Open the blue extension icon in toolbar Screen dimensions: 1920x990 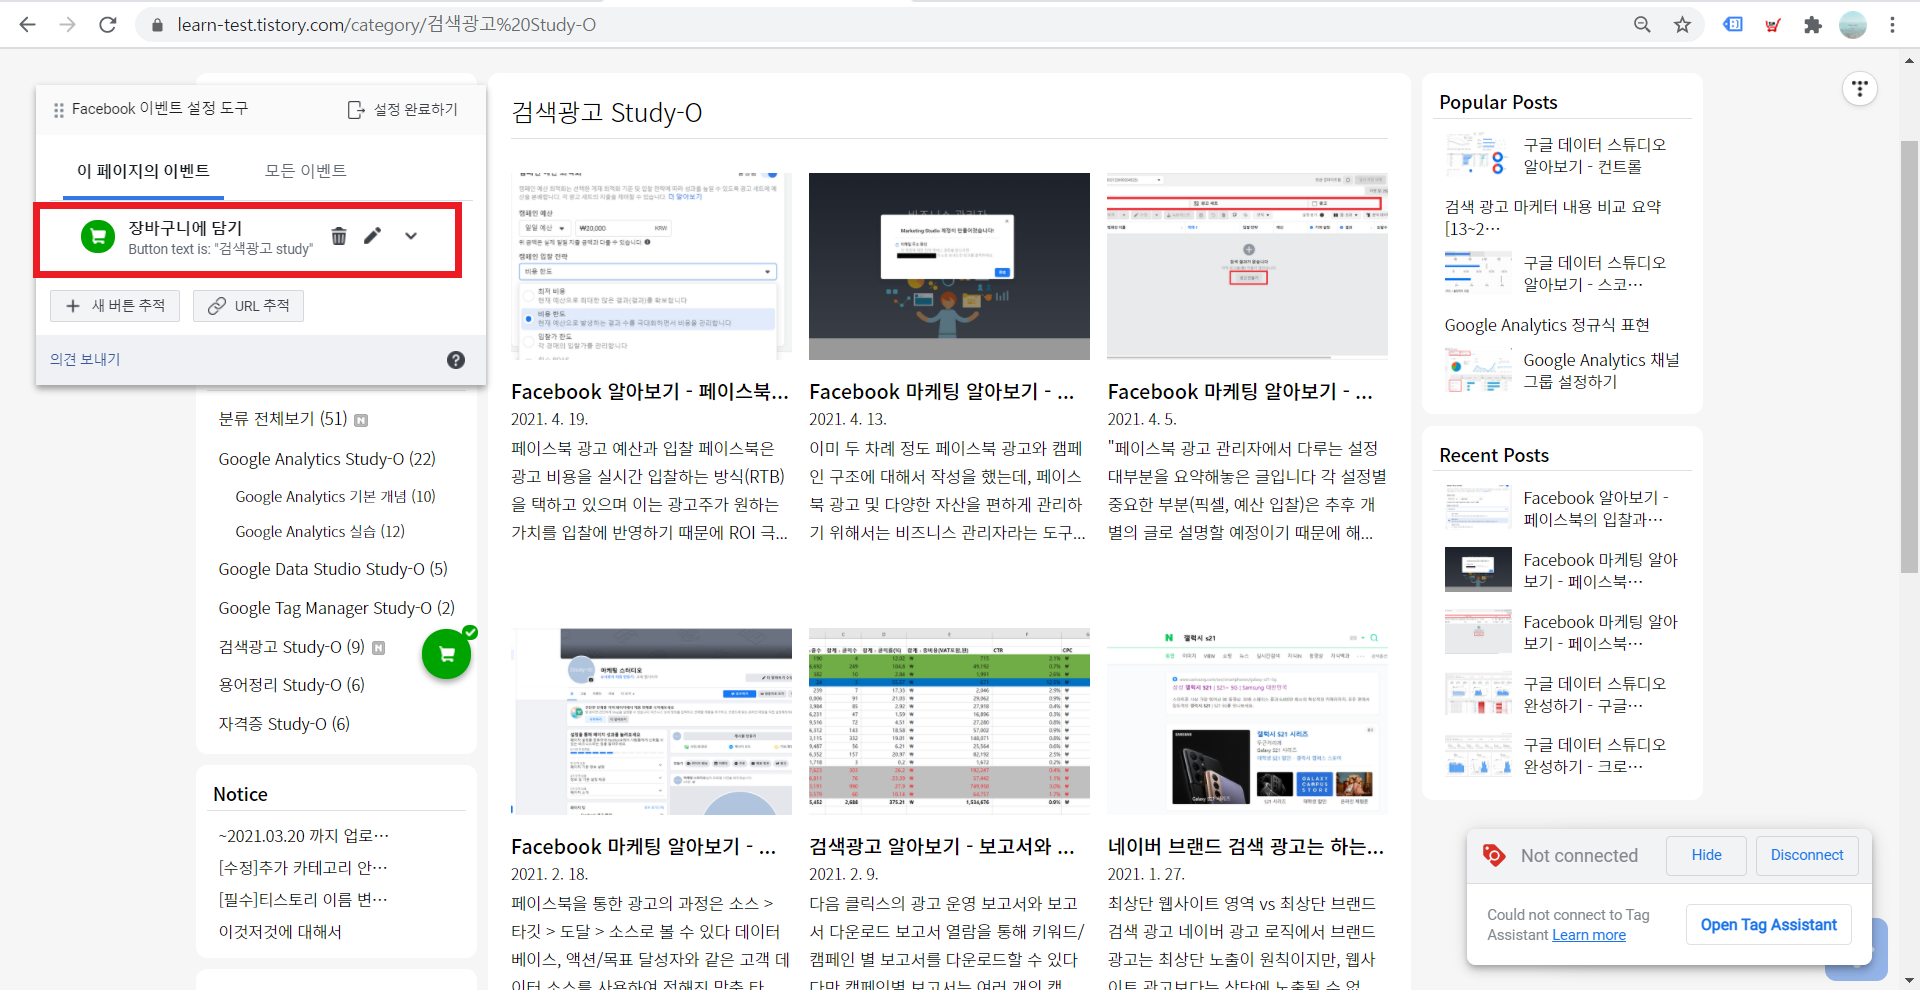point(1733,25)
